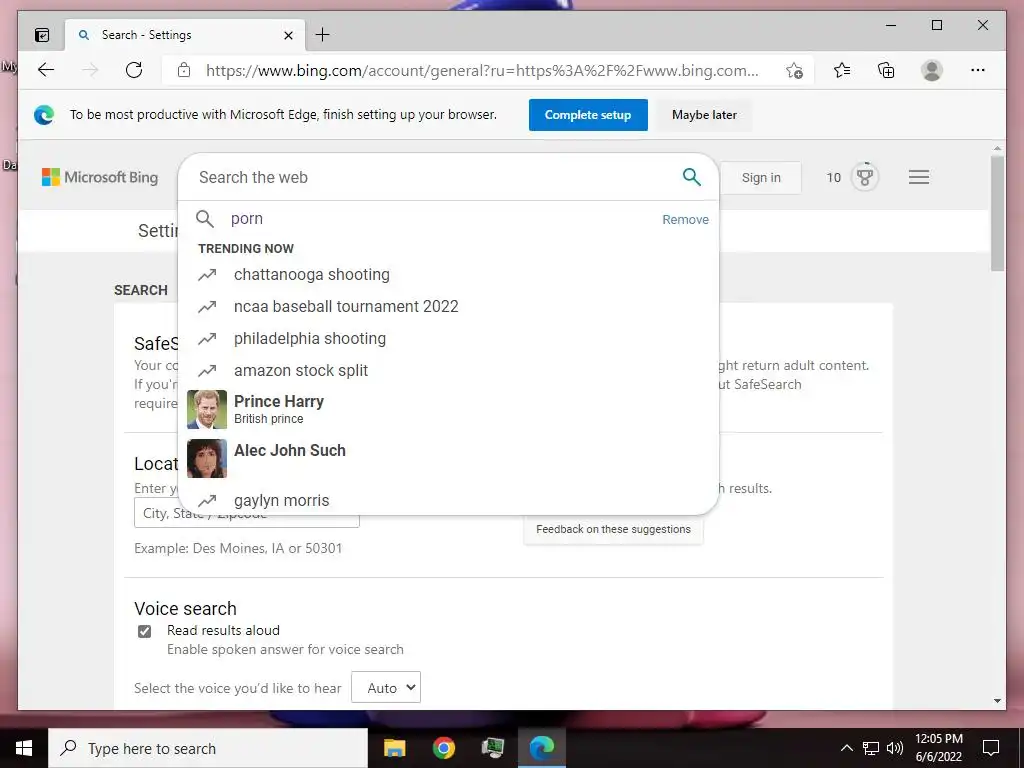The image size is (1024, 768).
Task: Click Sign in button
Action: [x=761, y=178]
